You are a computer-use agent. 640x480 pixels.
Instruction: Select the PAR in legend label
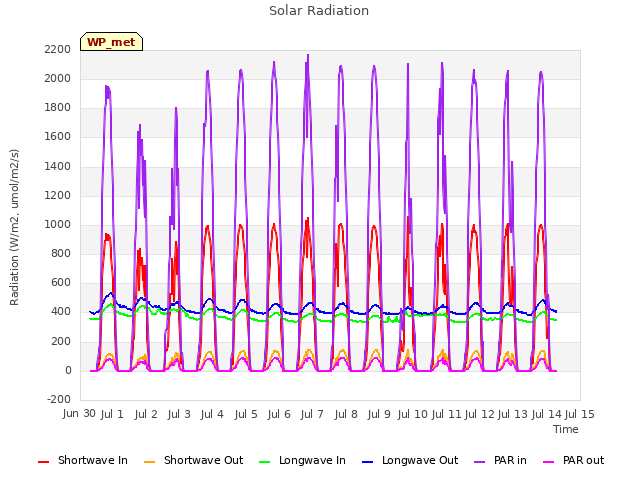(510, 460)
